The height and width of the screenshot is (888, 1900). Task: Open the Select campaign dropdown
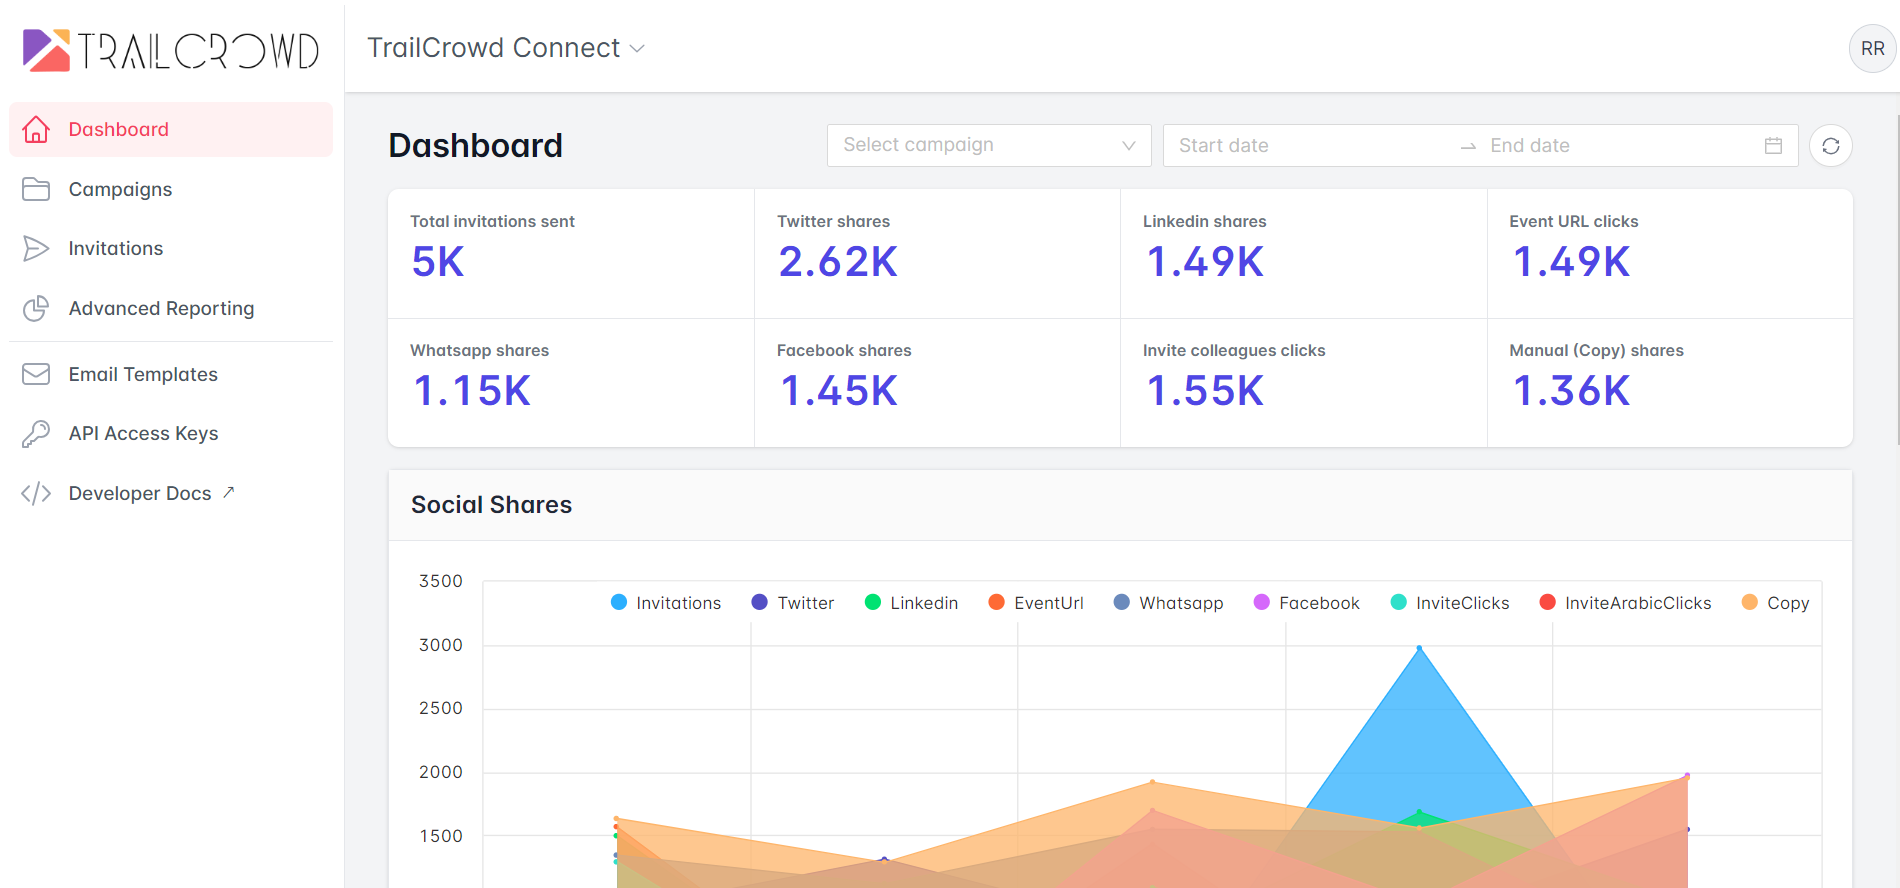(989, 145)
